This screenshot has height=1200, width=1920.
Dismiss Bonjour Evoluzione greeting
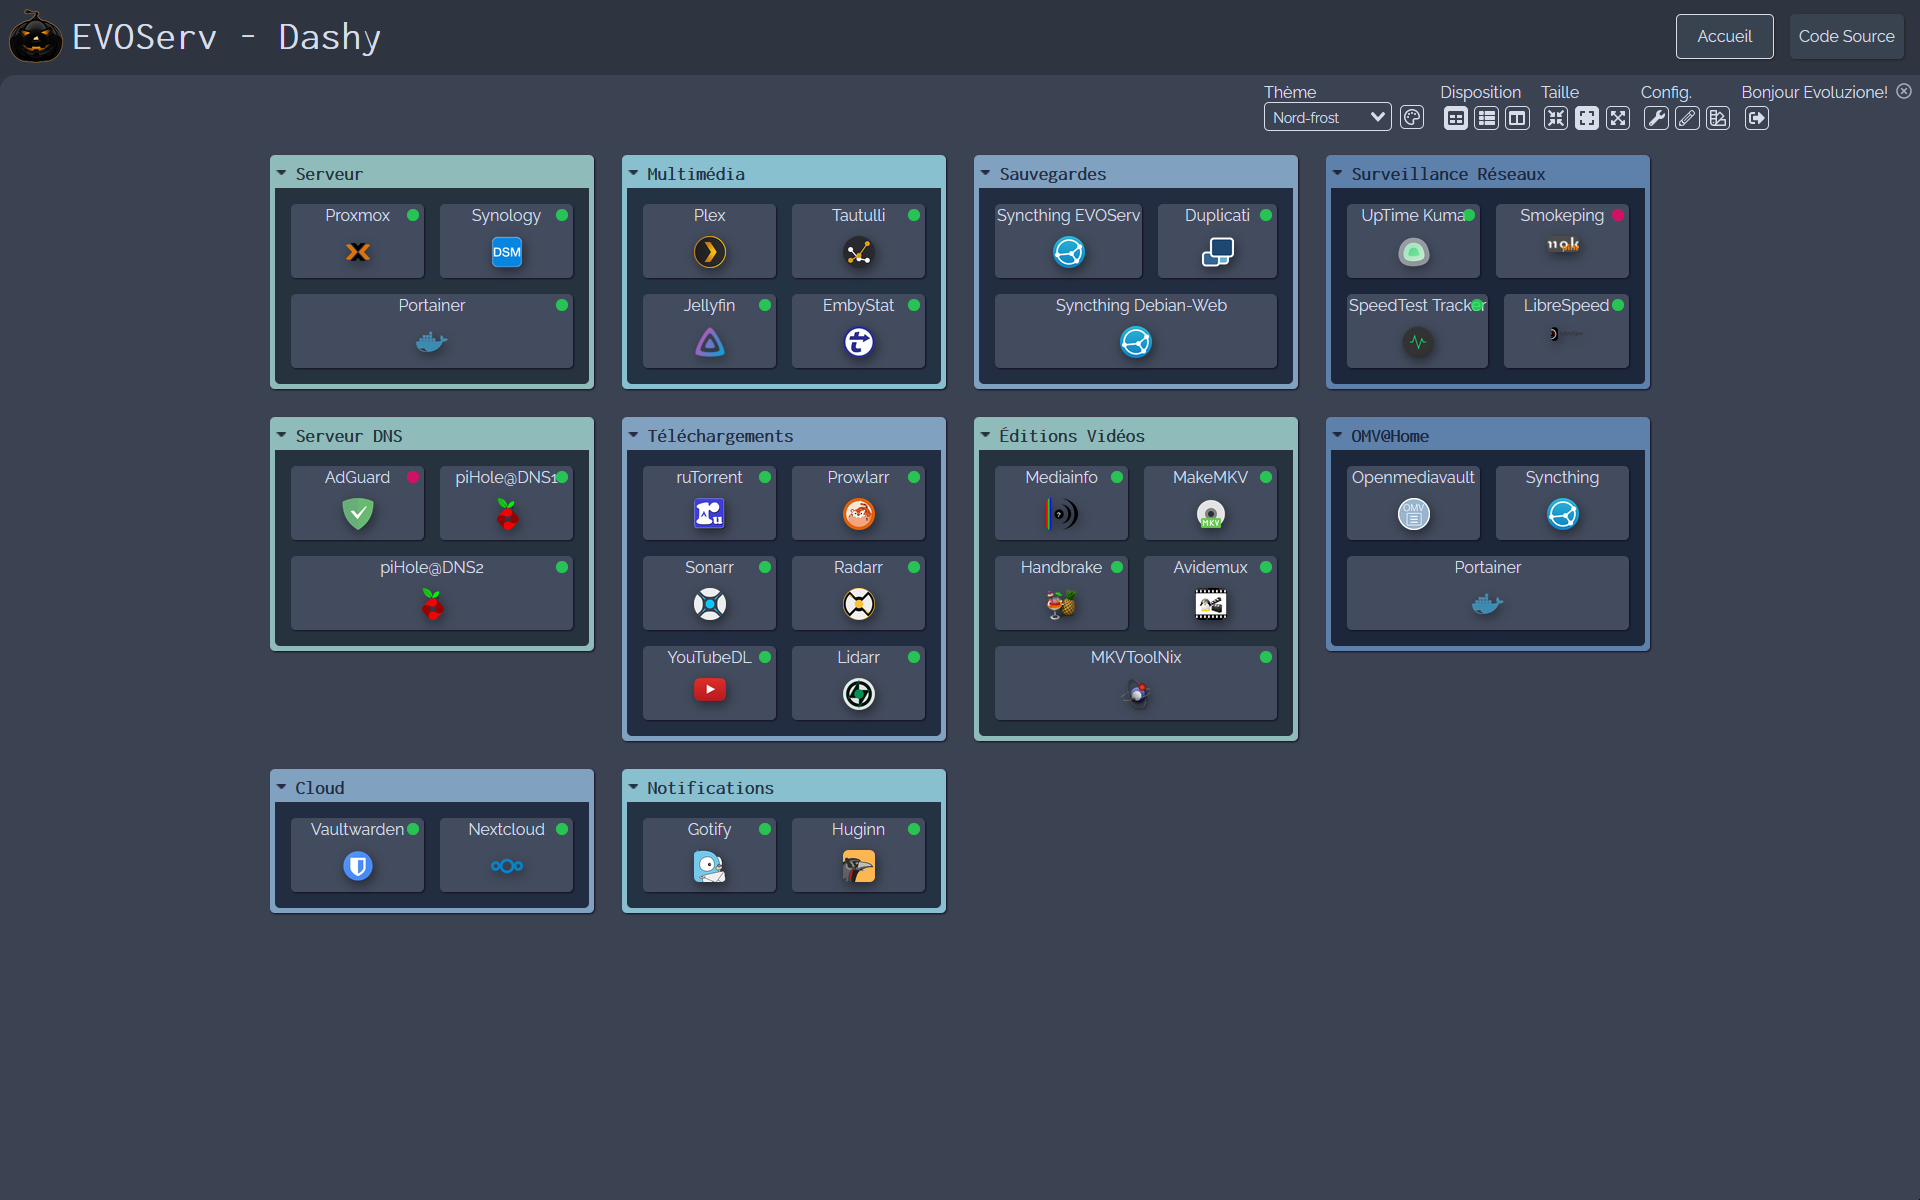click(x=1908, y=91)
